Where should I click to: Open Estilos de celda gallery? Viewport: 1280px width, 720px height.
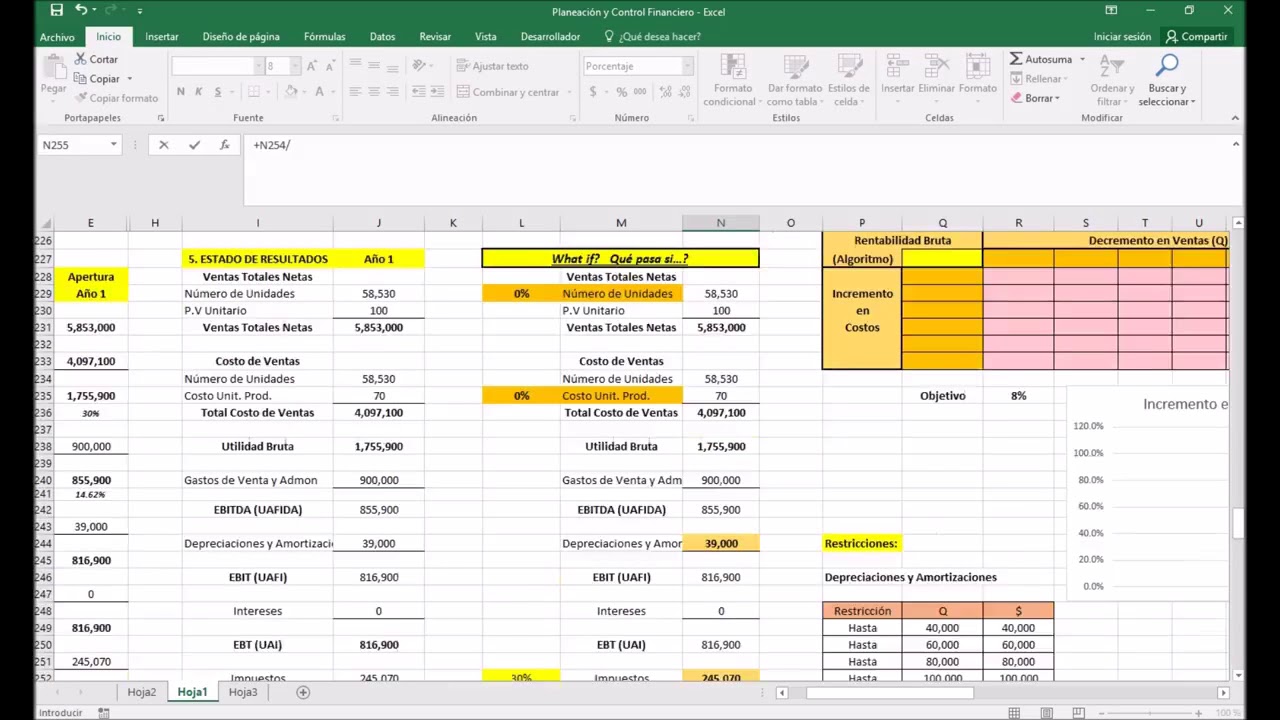coord(848,80)
